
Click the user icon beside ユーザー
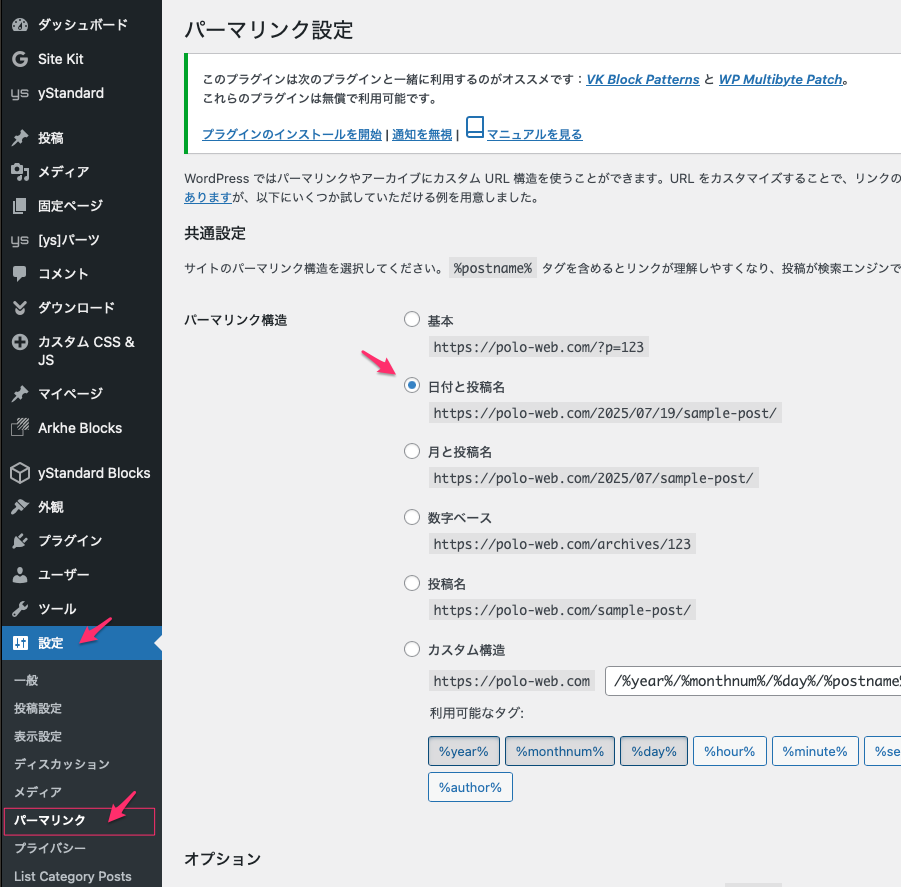[x=19, y=575]
